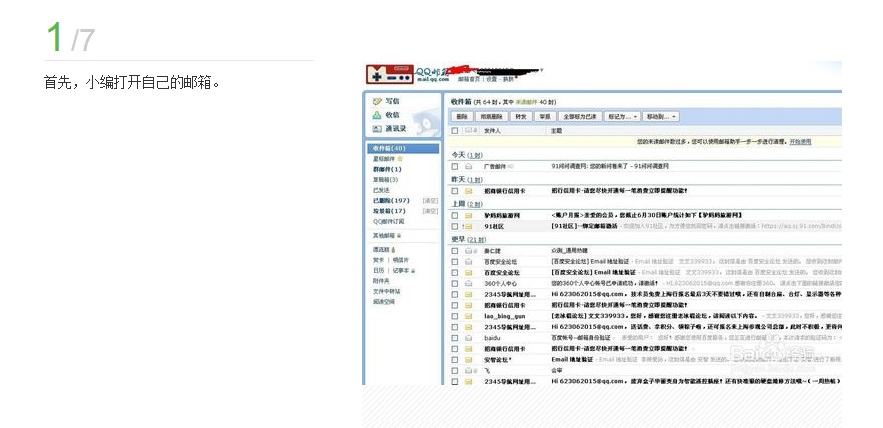Open the 收件箱(40) folder
The width and height of the screenshot is (883, 428).
pos(403,149)
